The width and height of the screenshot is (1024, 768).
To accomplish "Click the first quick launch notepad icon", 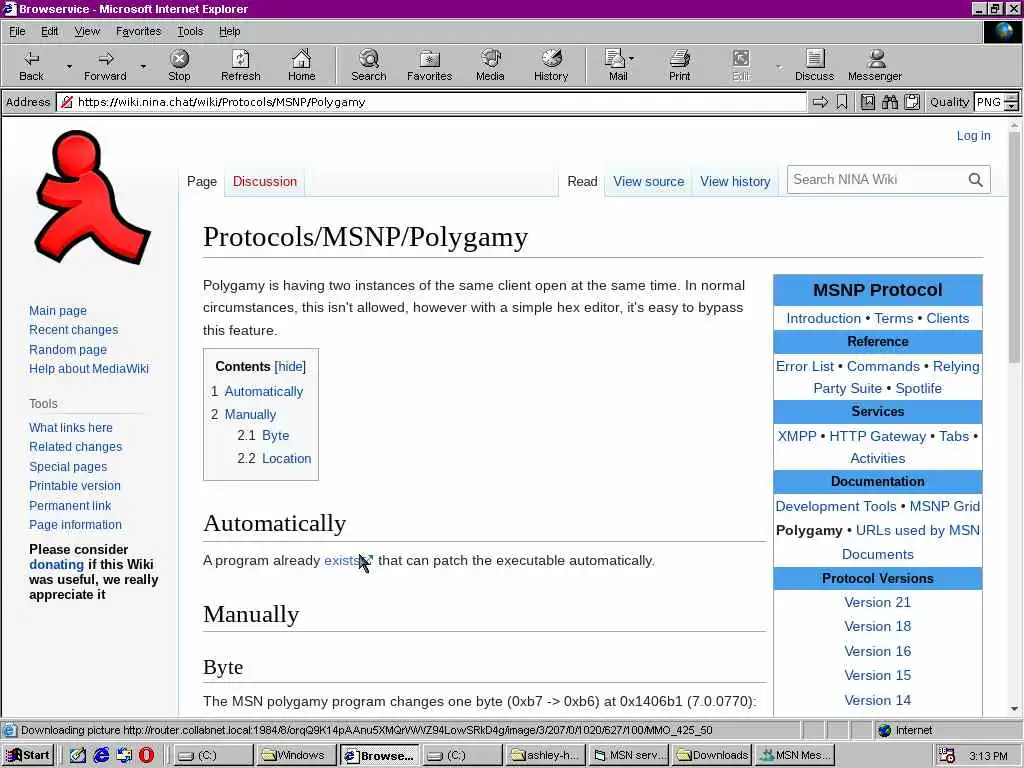I will [x=78, y=755].
